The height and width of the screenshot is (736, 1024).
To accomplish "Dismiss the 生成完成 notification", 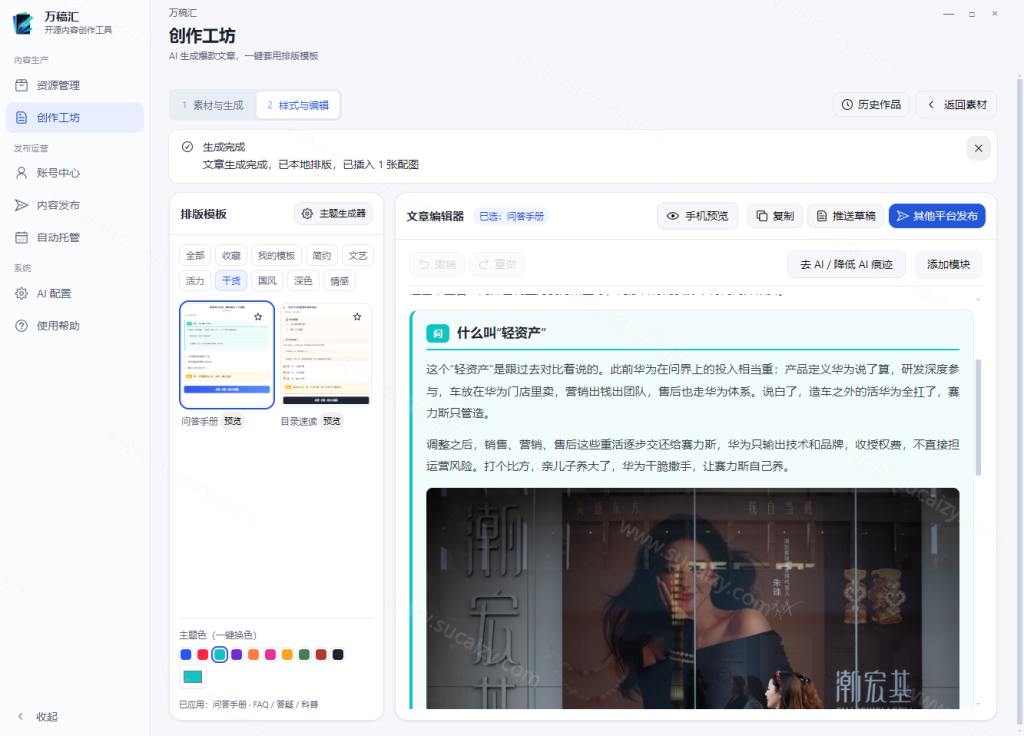I will click(x=978, y=148).
